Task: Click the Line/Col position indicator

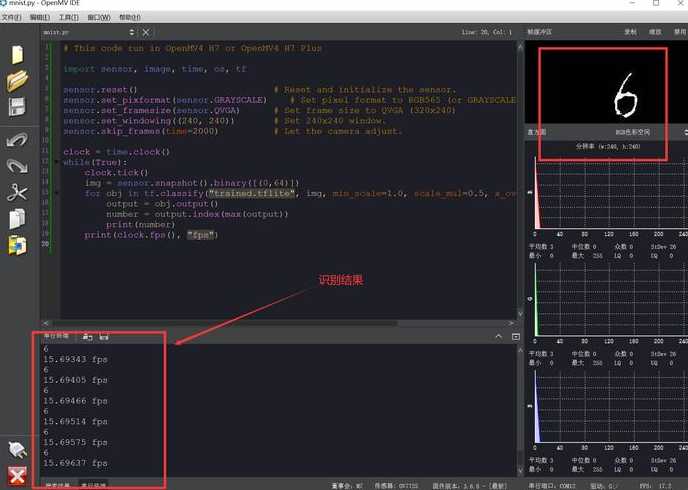Action: (x=486, y=32)
